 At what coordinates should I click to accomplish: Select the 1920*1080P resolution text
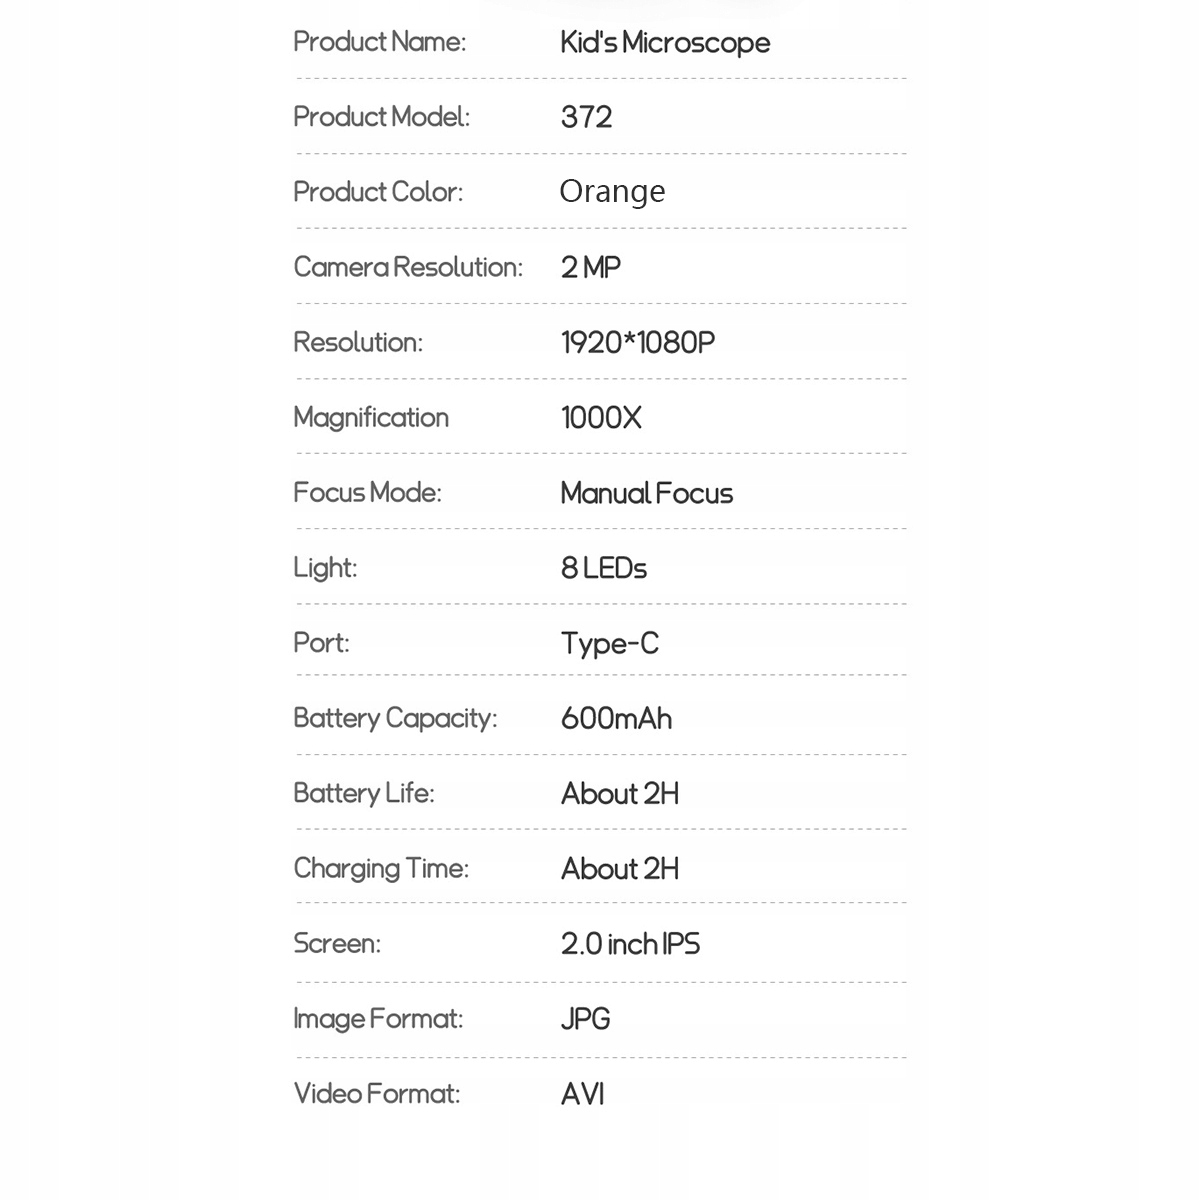[x=637, y=342]
